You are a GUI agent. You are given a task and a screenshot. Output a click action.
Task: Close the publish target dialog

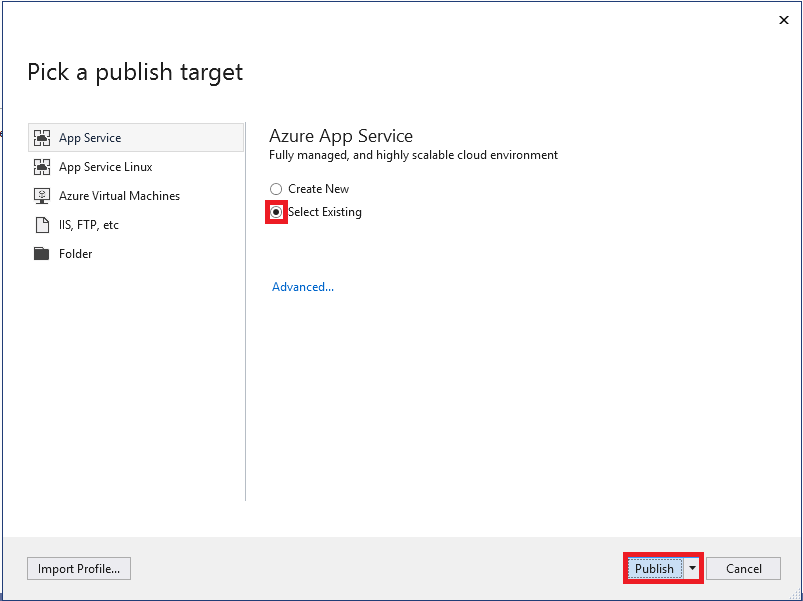(784, 20)
